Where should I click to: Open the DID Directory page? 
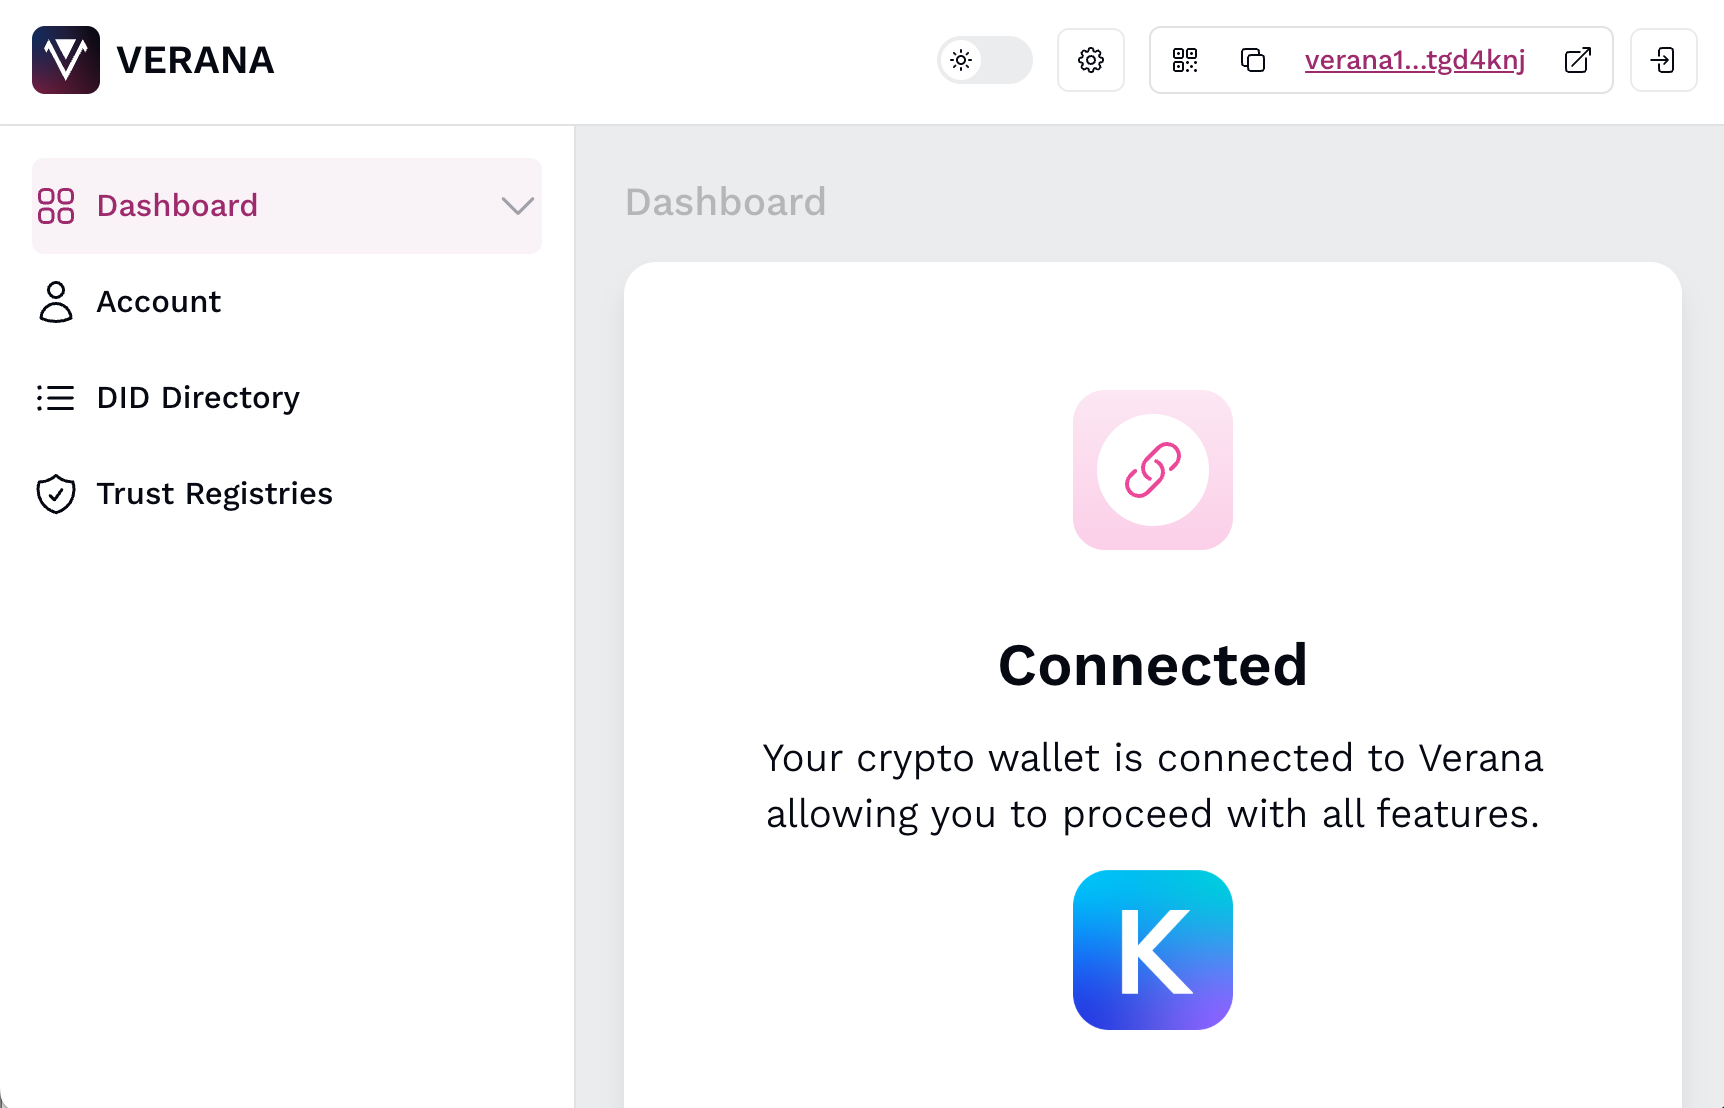coord(197,397)
